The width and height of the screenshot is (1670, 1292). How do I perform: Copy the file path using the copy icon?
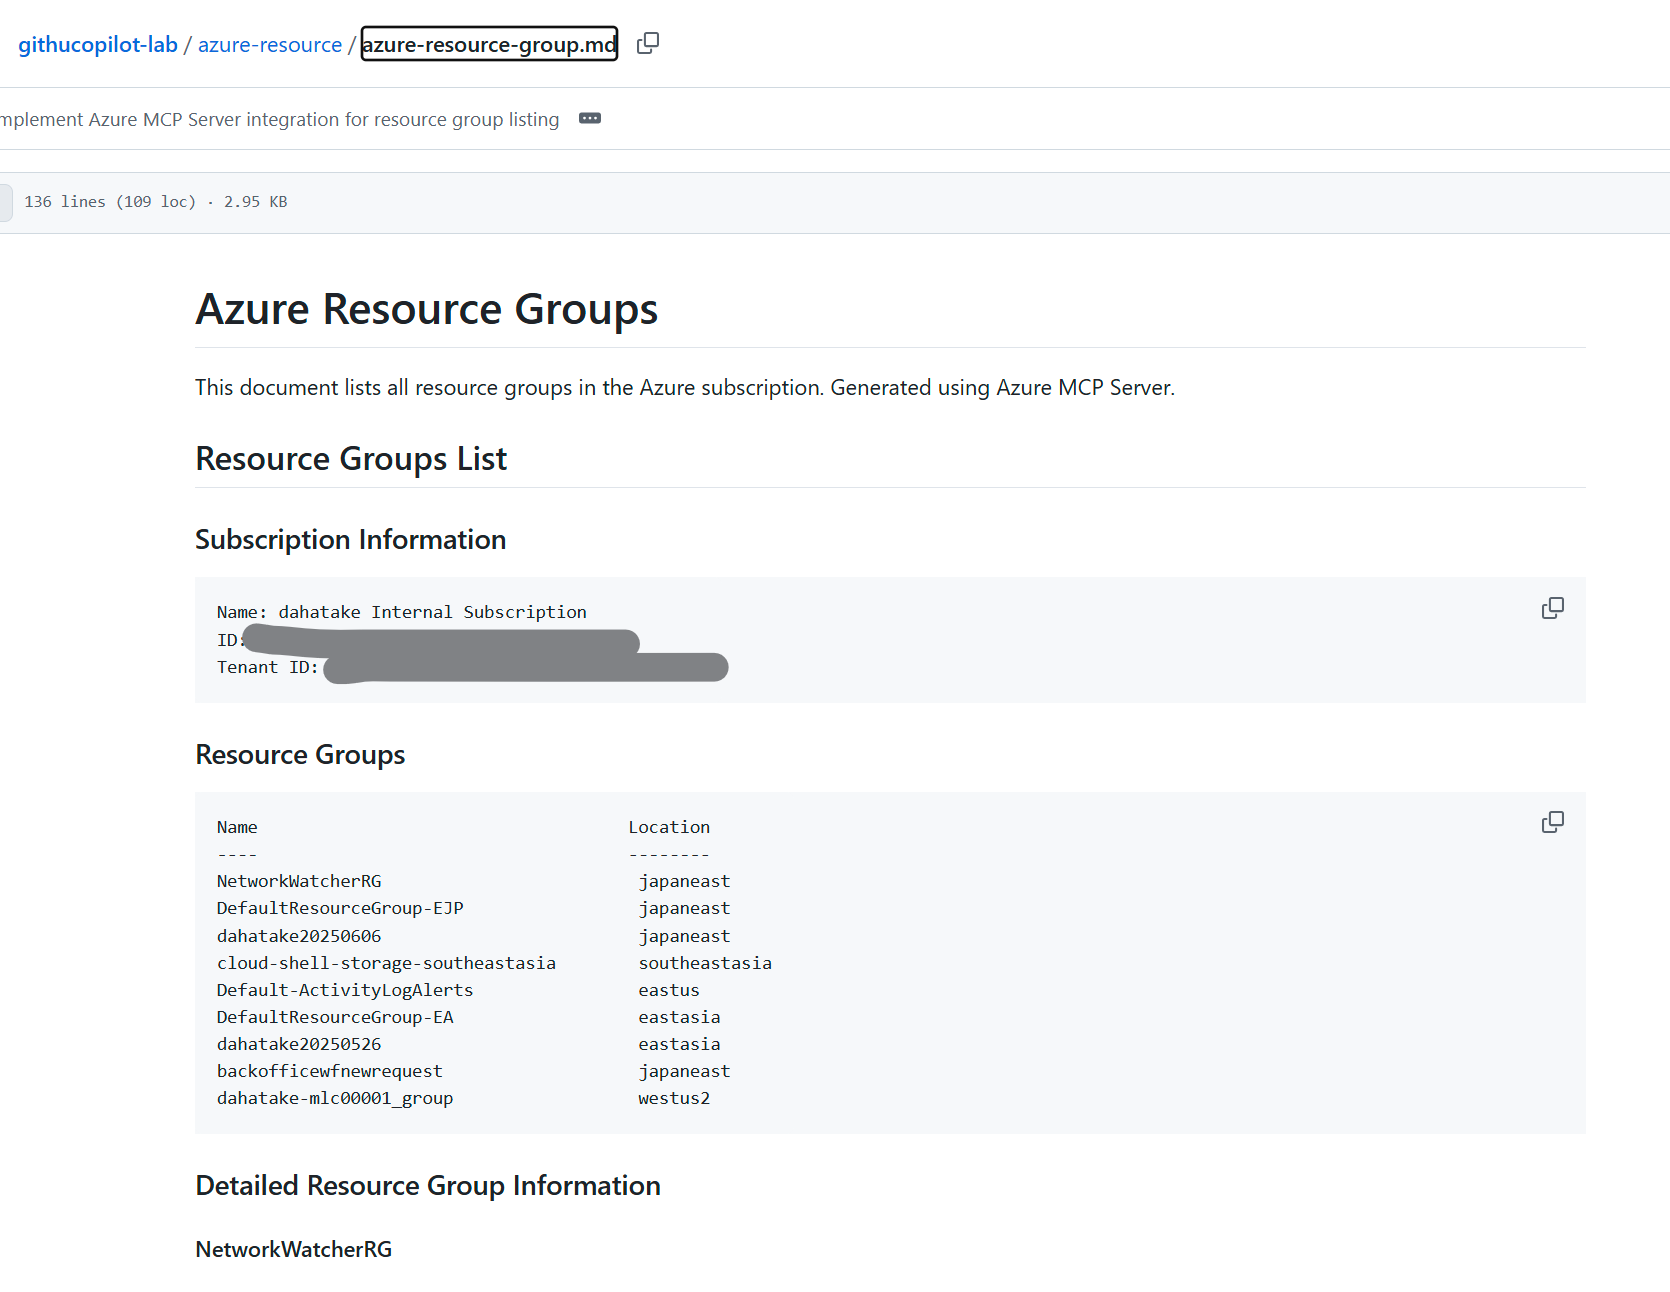pos(648,43)
